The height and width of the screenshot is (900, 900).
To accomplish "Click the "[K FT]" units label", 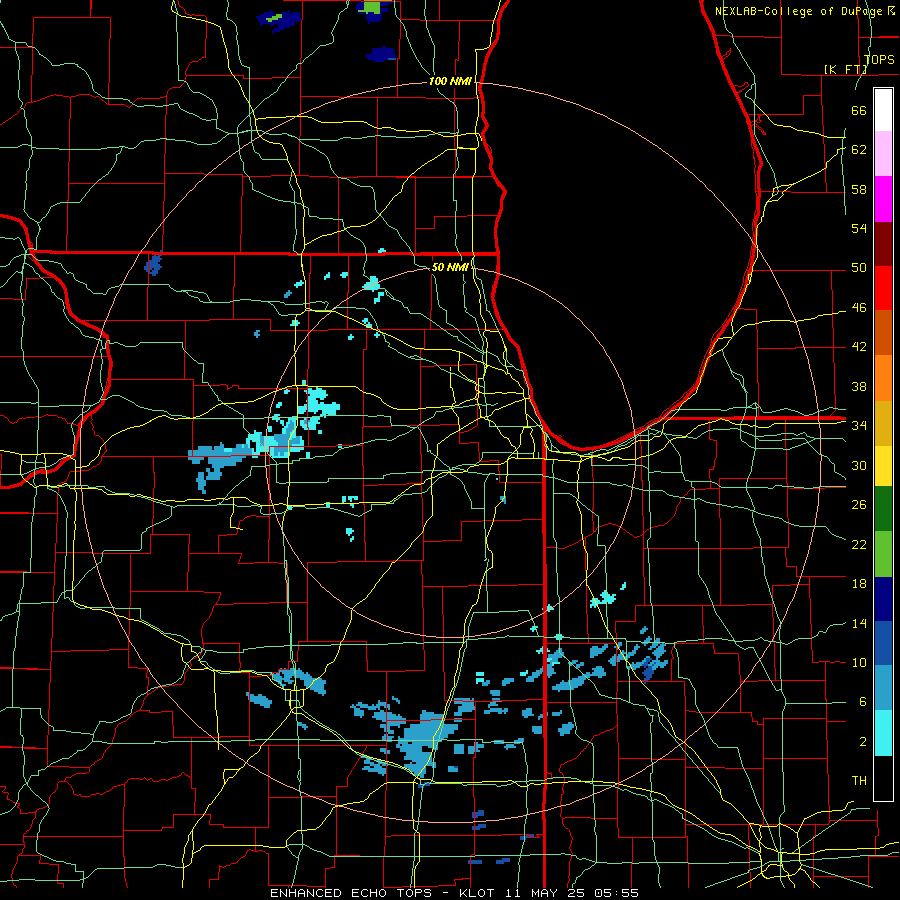I will click(x=845, y=70).
